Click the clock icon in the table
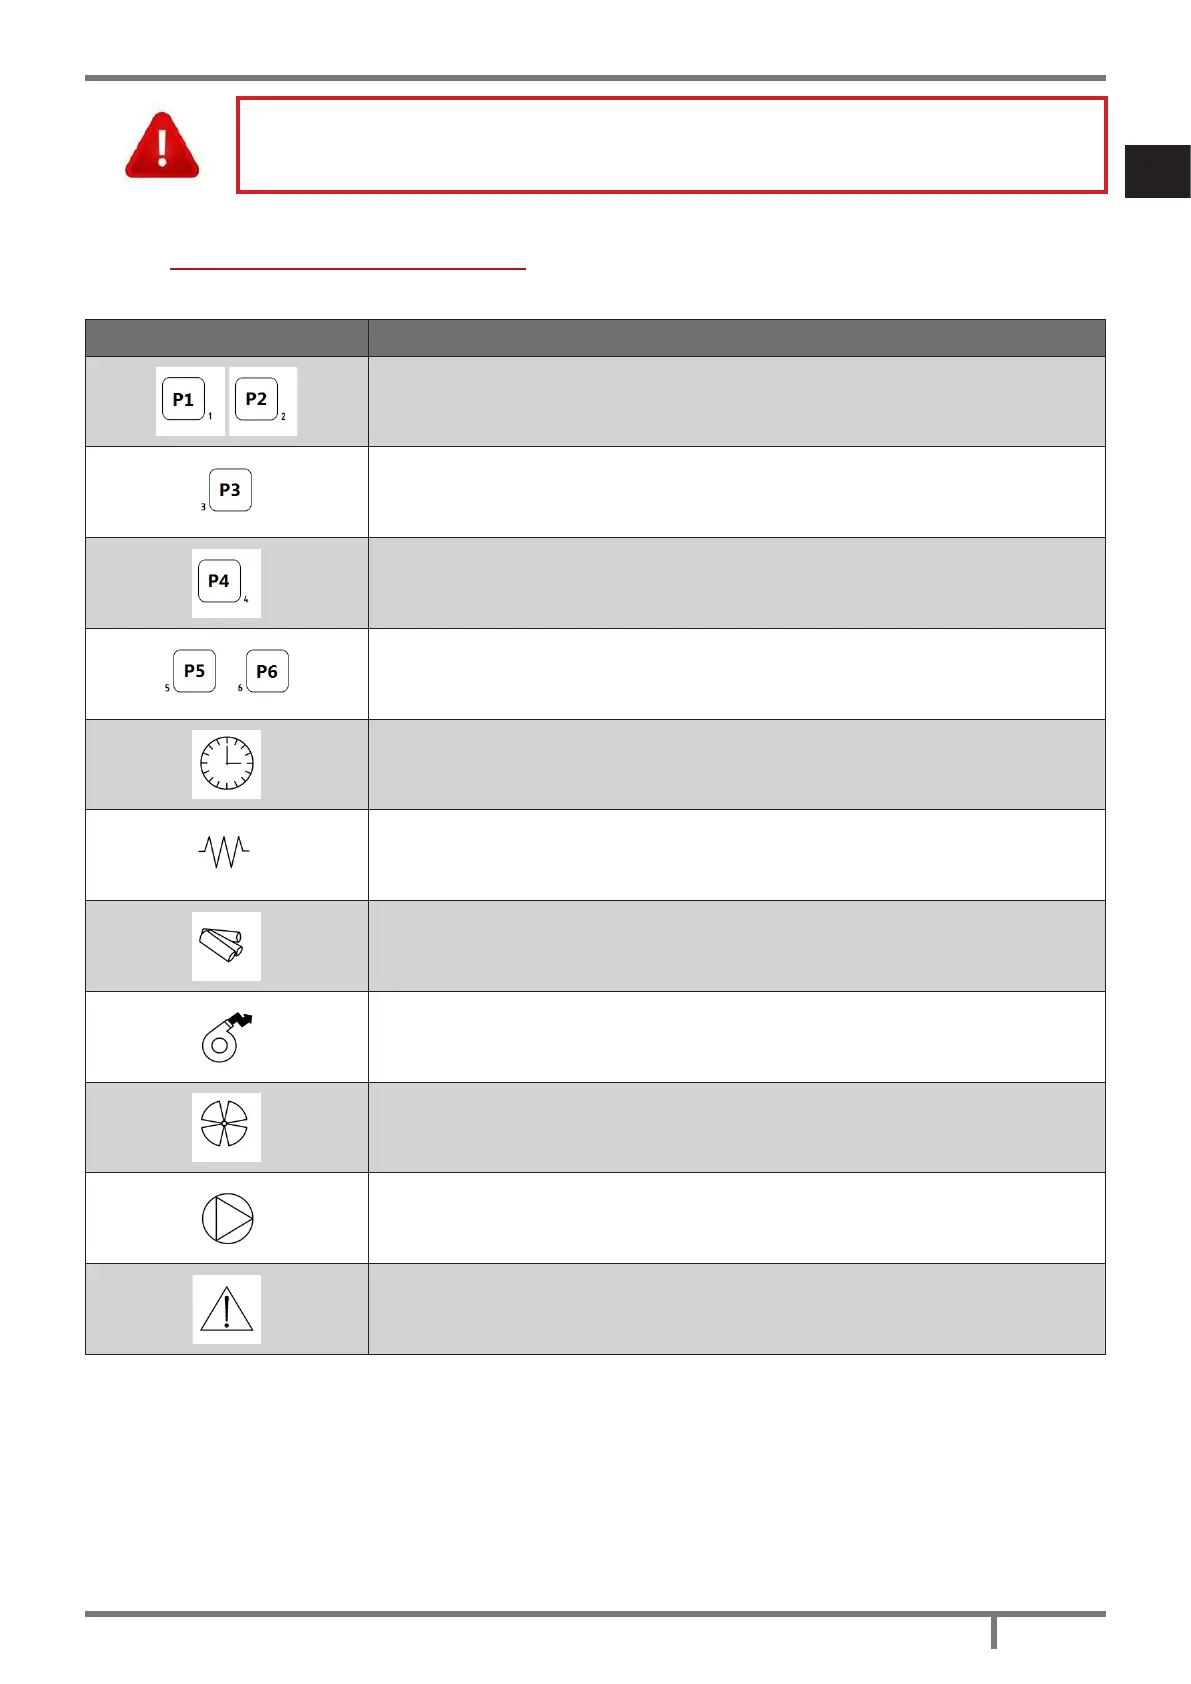This screenshot has width=1191, height=1684. click(x=226, y=764)
